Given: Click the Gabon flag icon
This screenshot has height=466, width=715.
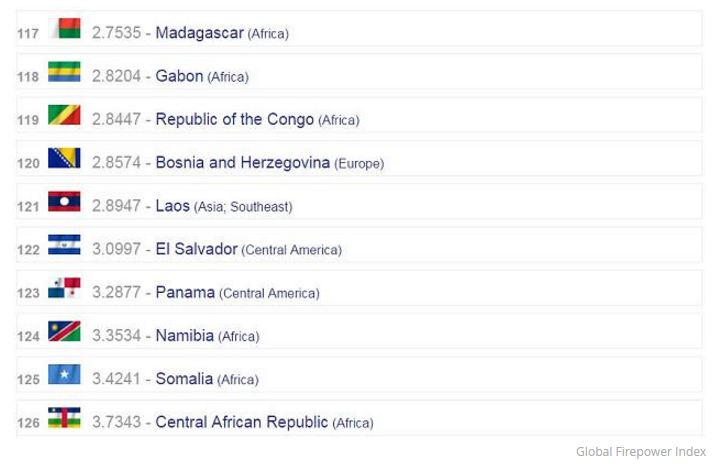Looking at the screenshot, I should pyautogui.click(x=64, y=72).
